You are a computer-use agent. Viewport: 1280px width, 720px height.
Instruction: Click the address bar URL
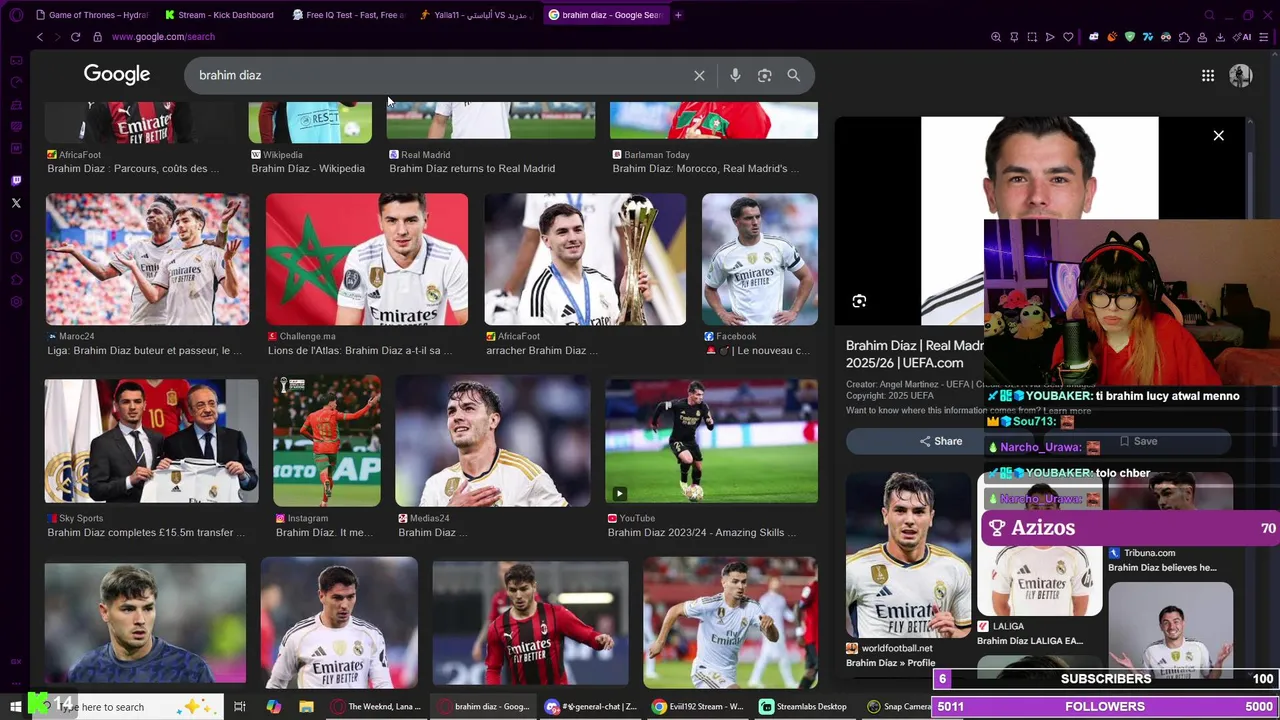163,37
